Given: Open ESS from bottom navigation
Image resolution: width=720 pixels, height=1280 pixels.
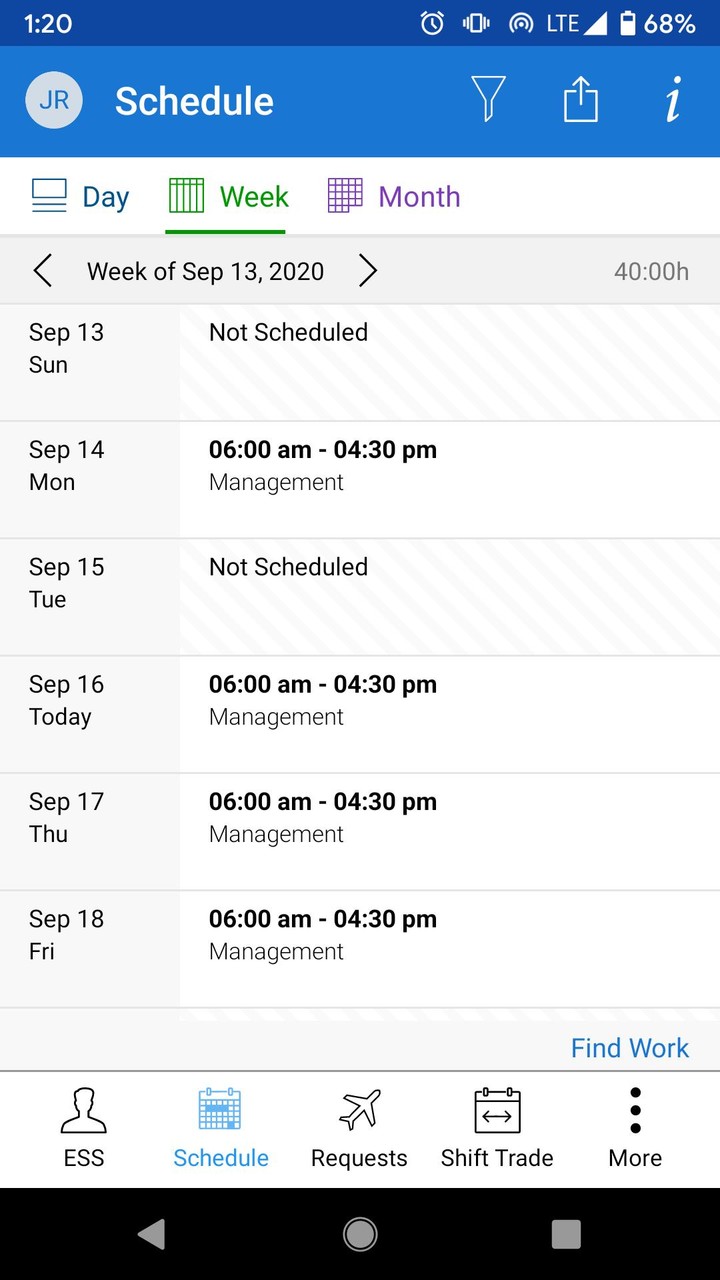Looking at the screenshot, I should (84, 1128).
